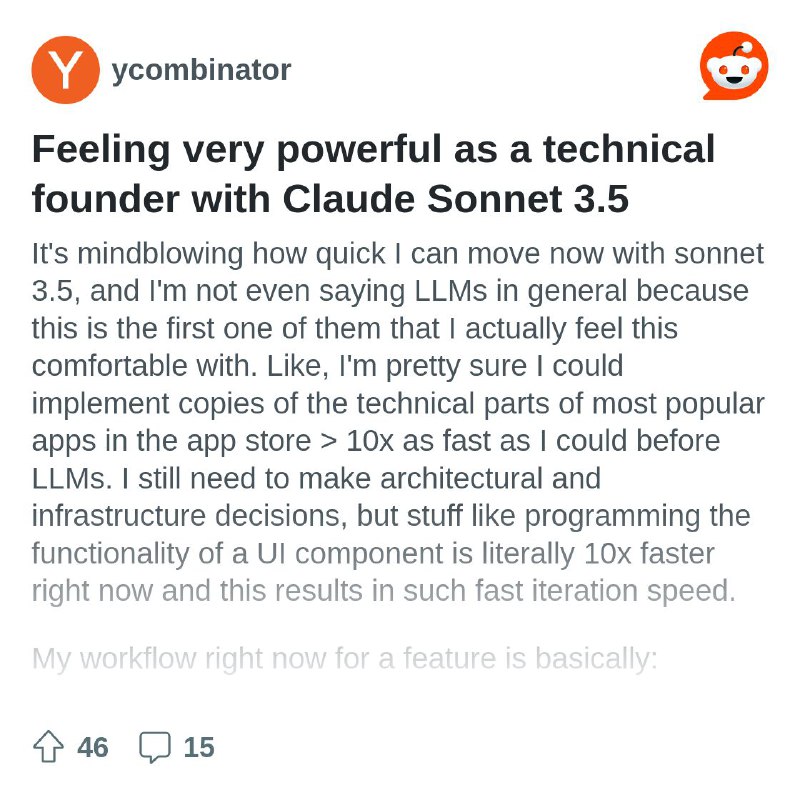Click the Reddit snoo logo
Screen dimensions: 800x800
[x=737, y=65]
